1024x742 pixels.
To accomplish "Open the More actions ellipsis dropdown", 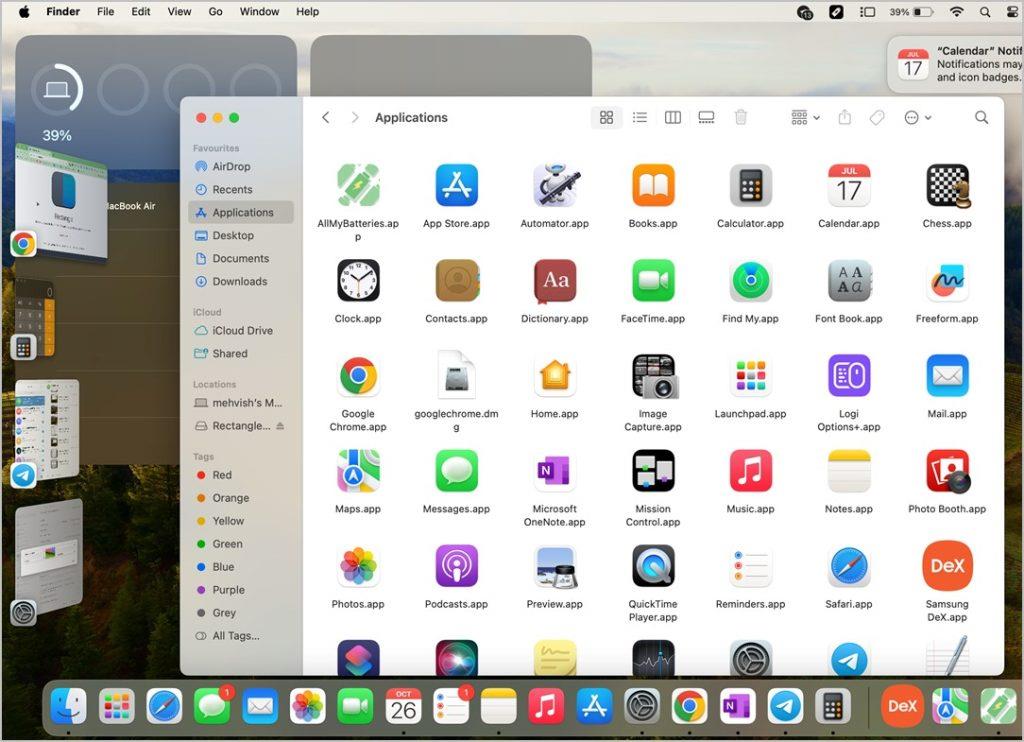I will [918, 118].
